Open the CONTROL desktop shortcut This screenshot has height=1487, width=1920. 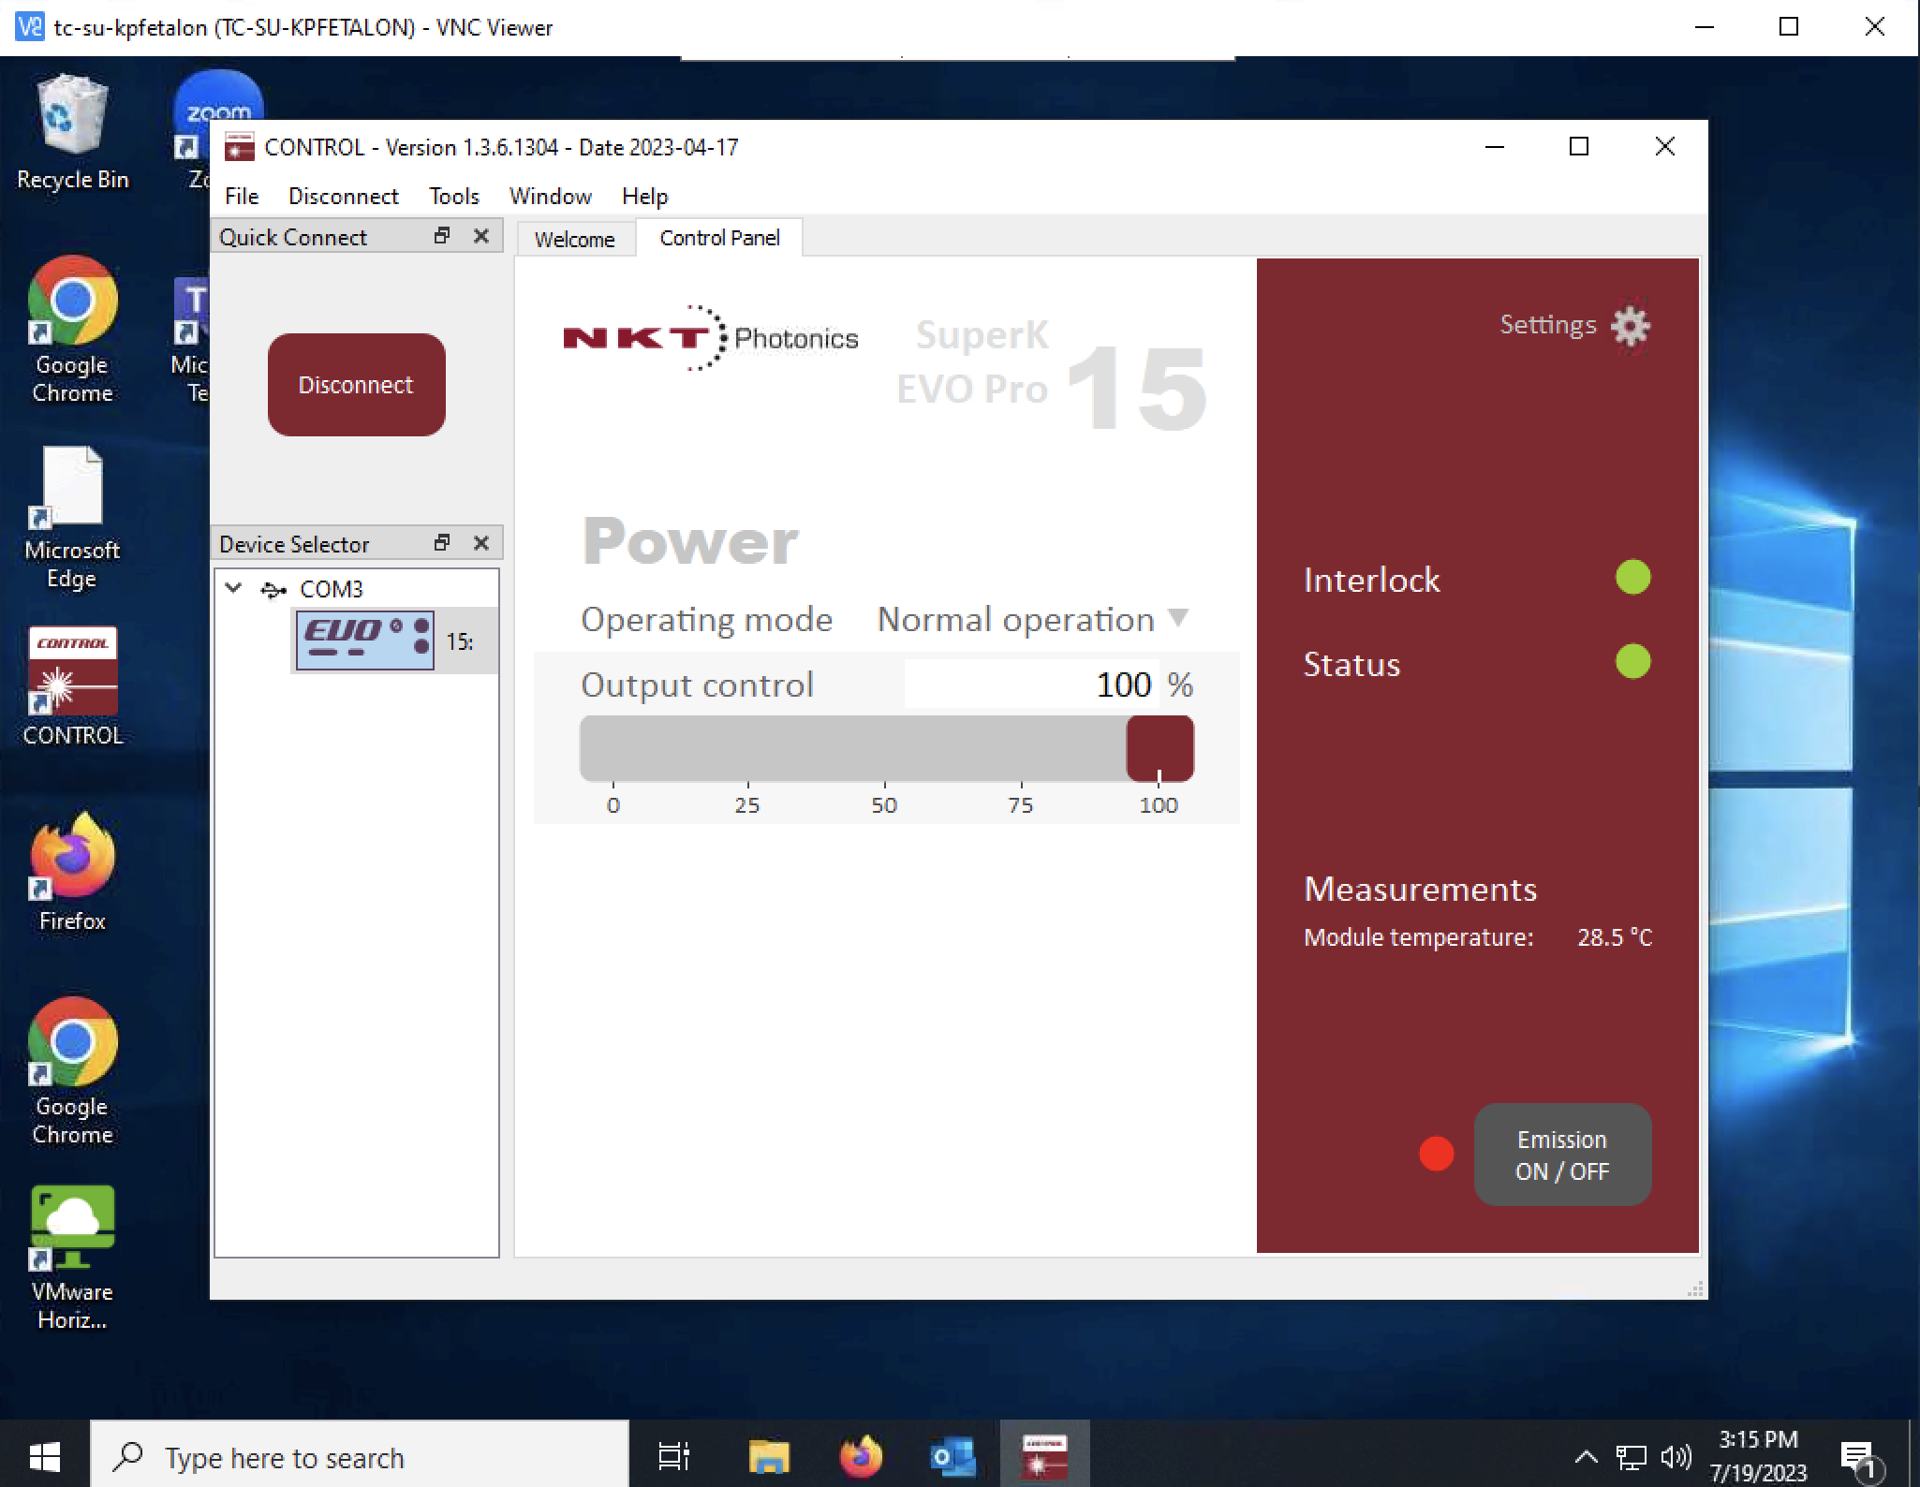tap(72, 687)
